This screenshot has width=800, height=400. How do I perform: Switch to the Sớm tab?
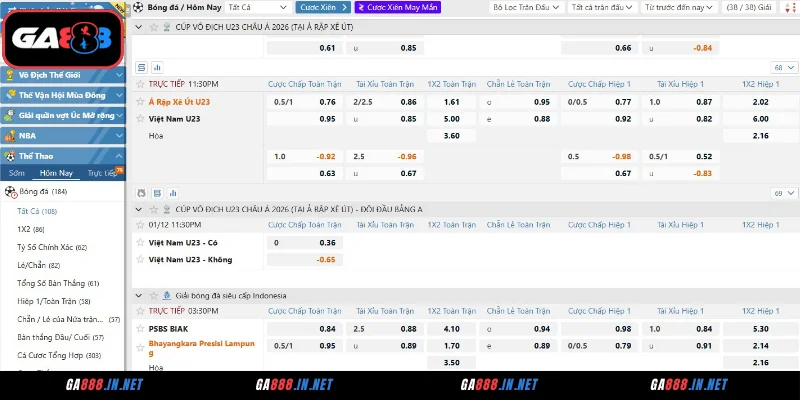click(x=18, y=174)
